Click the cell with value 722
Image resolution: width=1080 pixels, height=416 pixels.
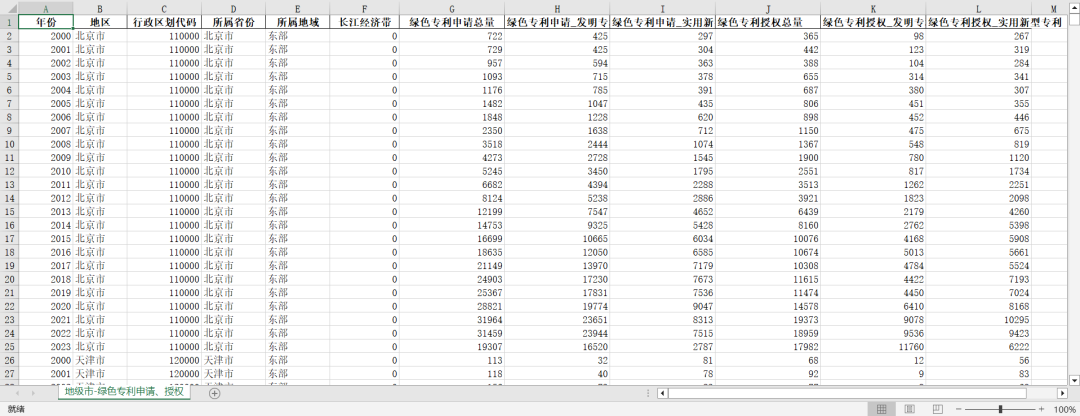coord(451,36)
